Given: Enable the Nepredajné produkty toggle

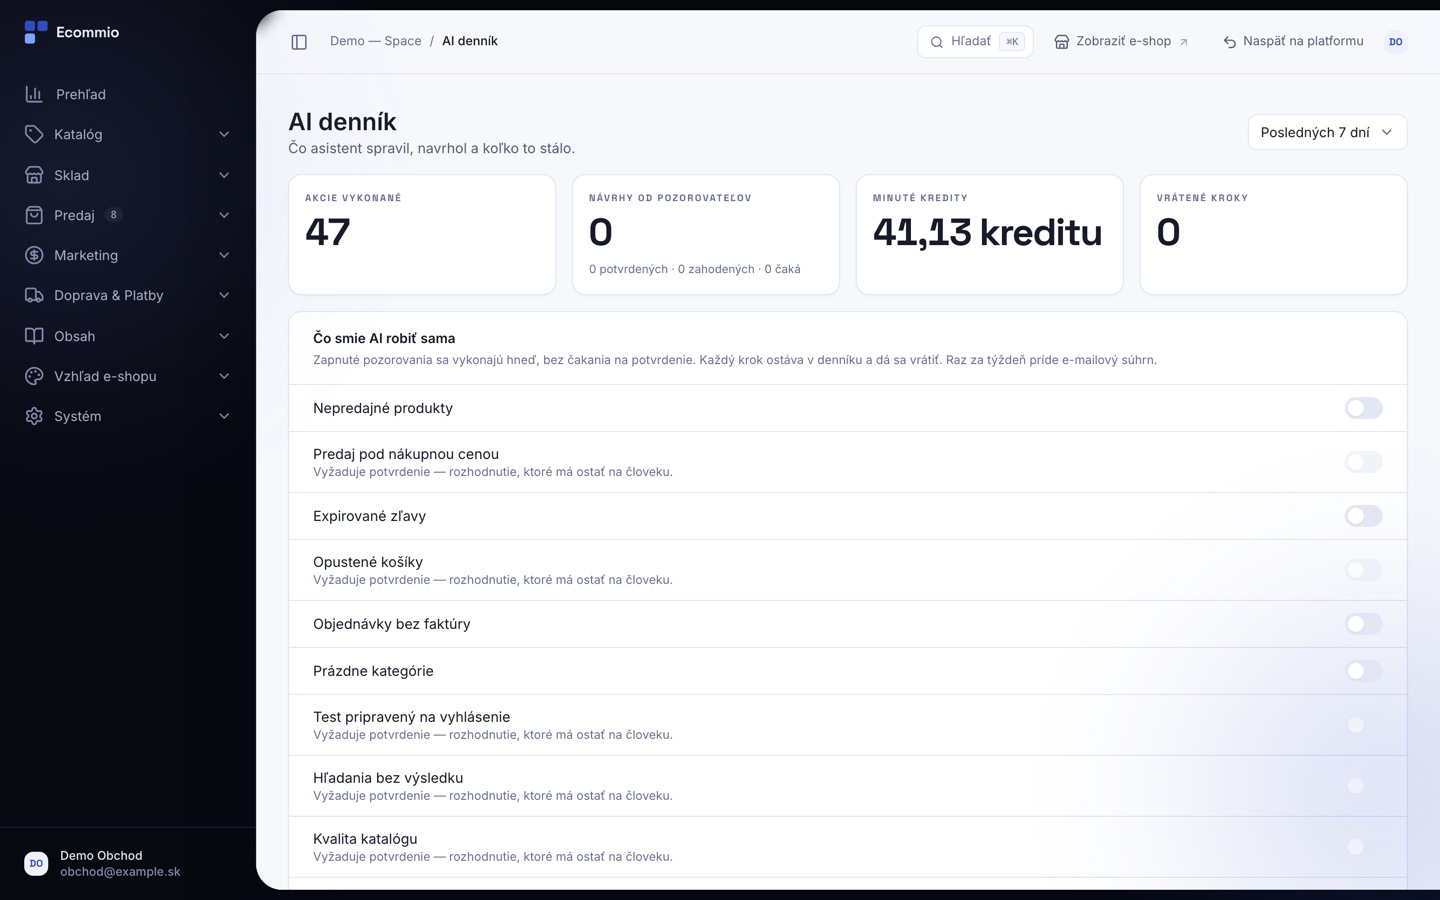Looking at the screenshot, I should click(1363, 408).
